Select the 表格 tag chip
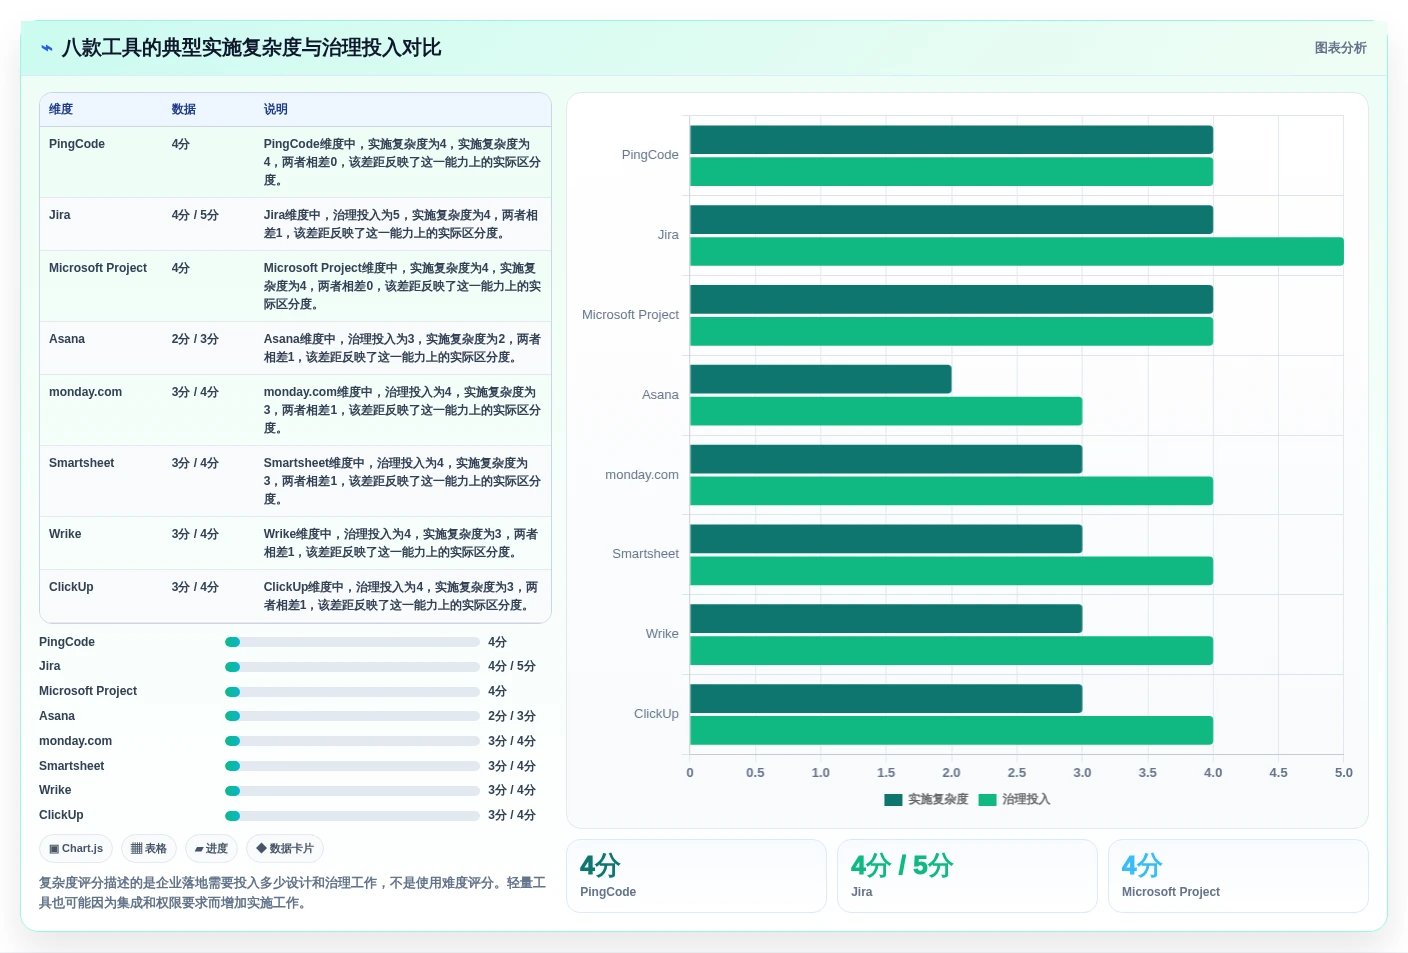Viewport: 1408px width, 953px height. tap(149, 848)
